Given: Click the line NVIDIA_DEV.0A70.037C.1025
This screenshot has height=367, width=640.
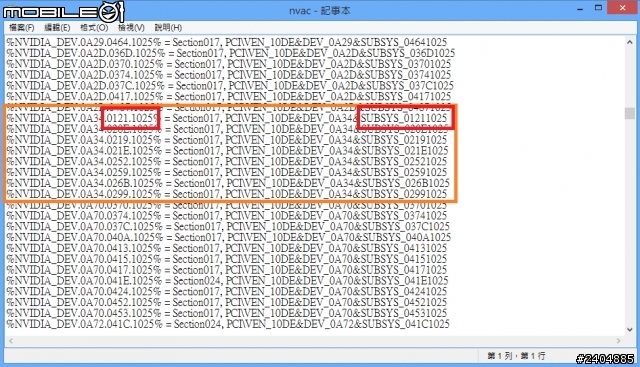Looking at the screenshot, I should pos(228,227).
